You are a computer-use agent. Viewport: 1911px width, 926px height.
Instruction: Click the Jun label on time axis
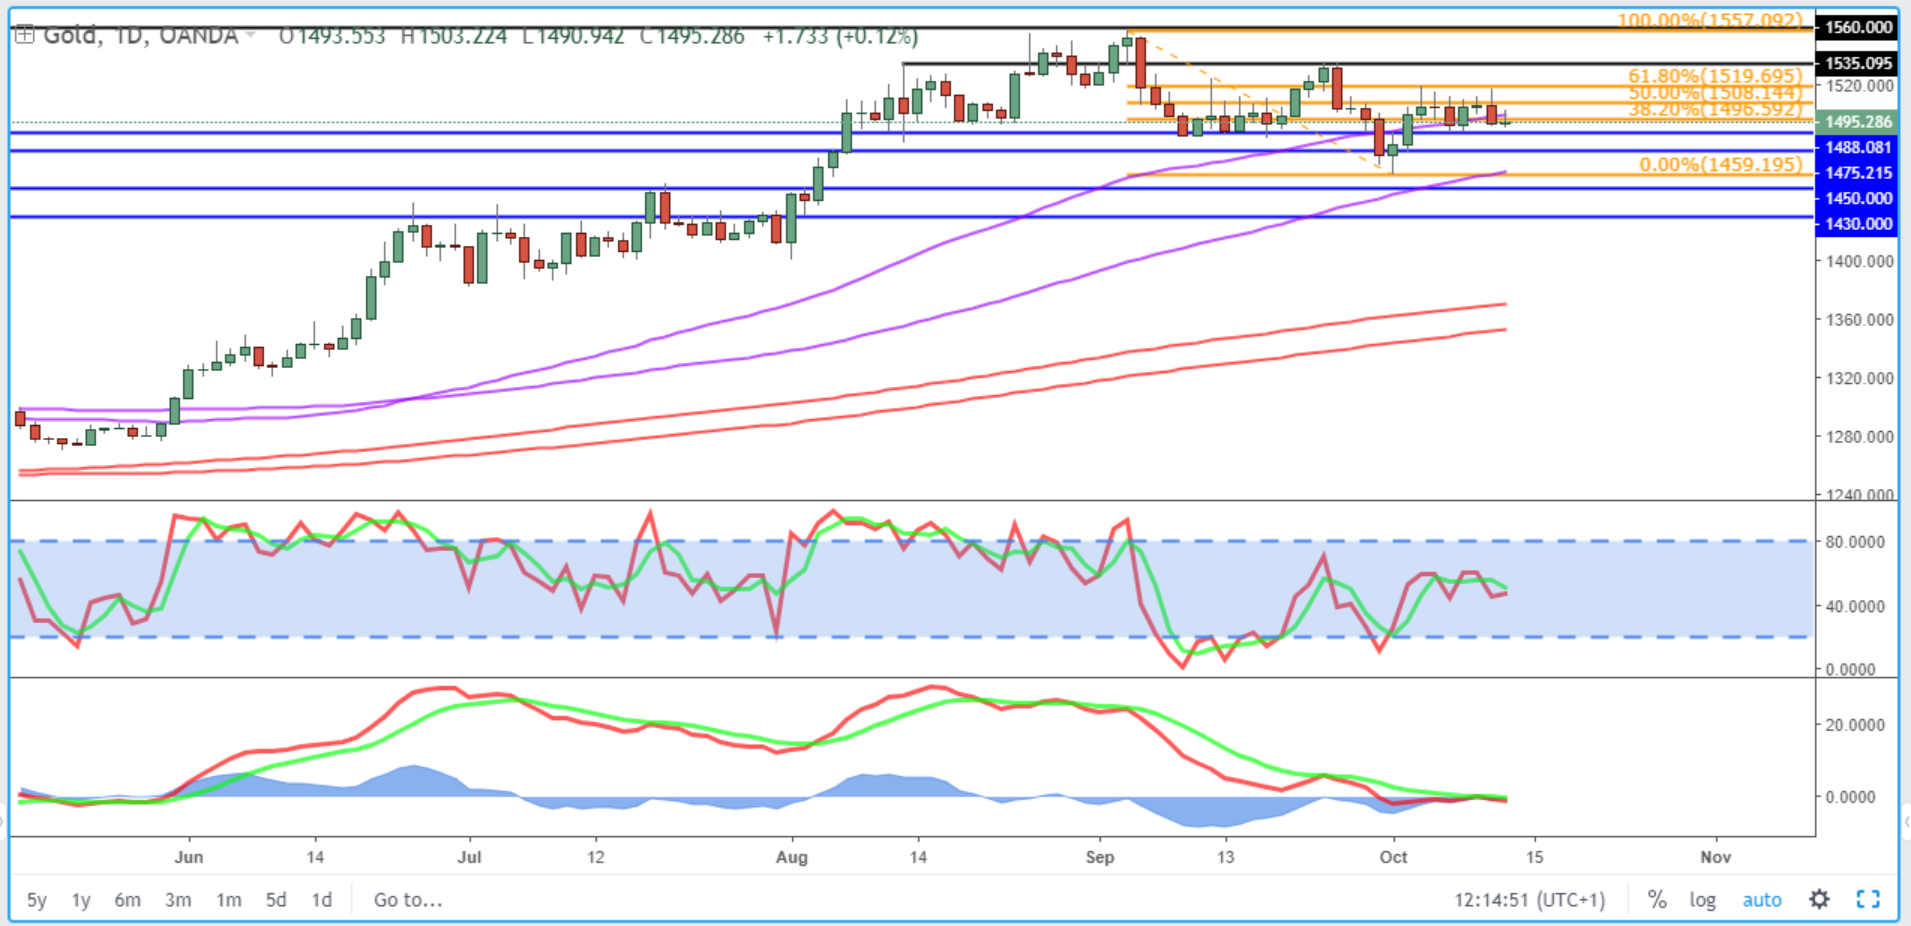tap(188, 857)
